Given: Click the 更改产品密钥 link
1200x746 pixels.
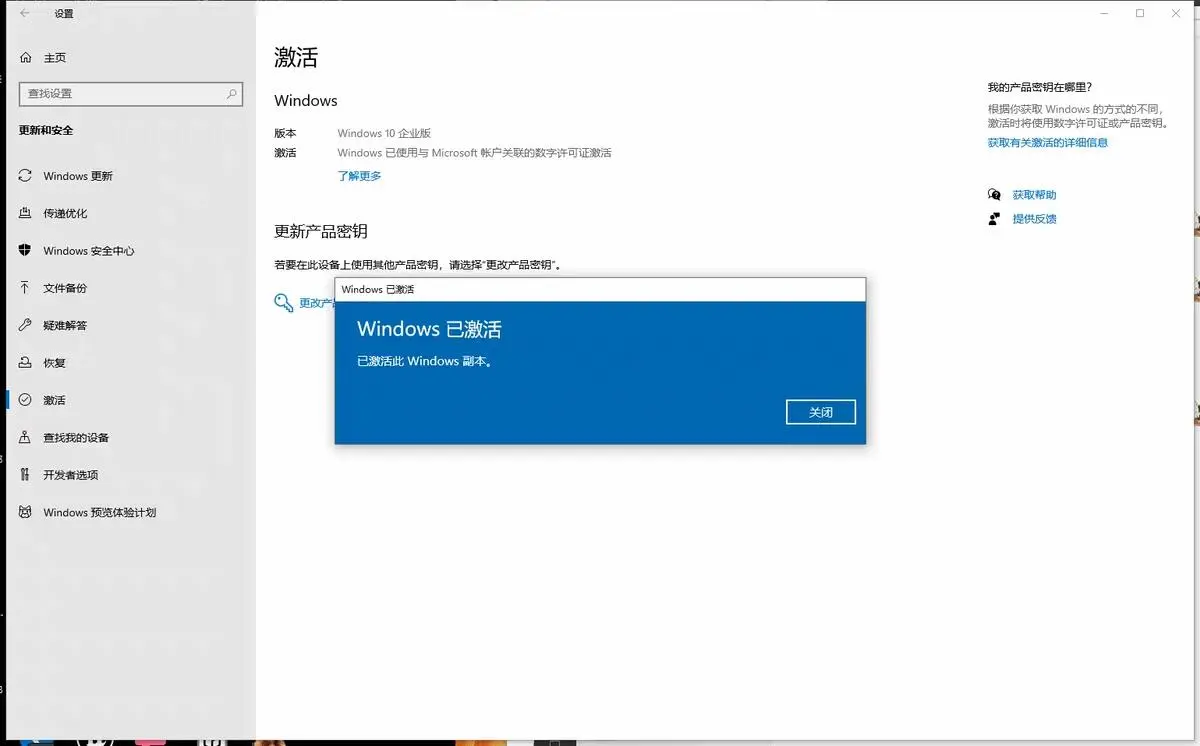Looking at the screenshot, I should pyautogui.click(x=315, y=302).
